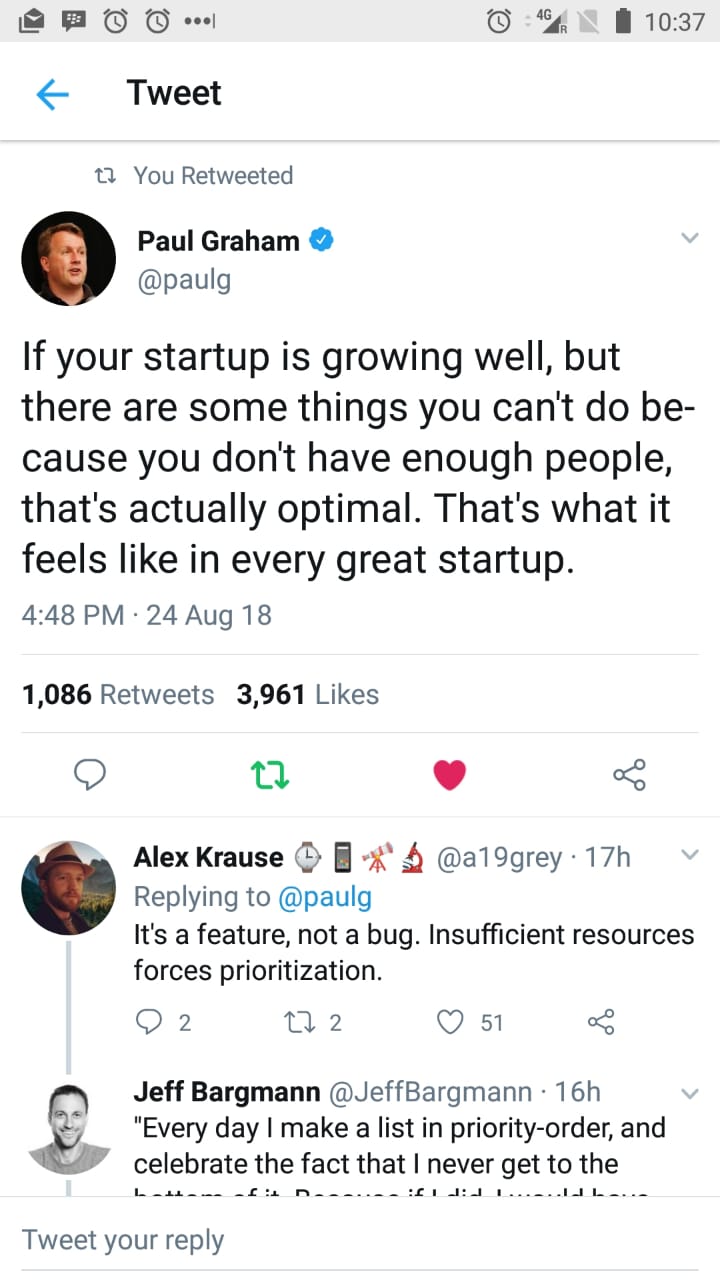The height and width of the screenshot is (1280, 720).
Task: Open options chevron on Jeff Bargmann's reply
Action: [689, 1093]
